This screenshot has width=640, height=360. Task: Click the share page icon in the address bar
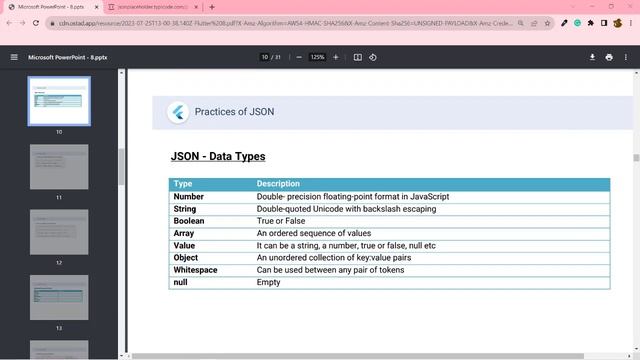(534, 23)
